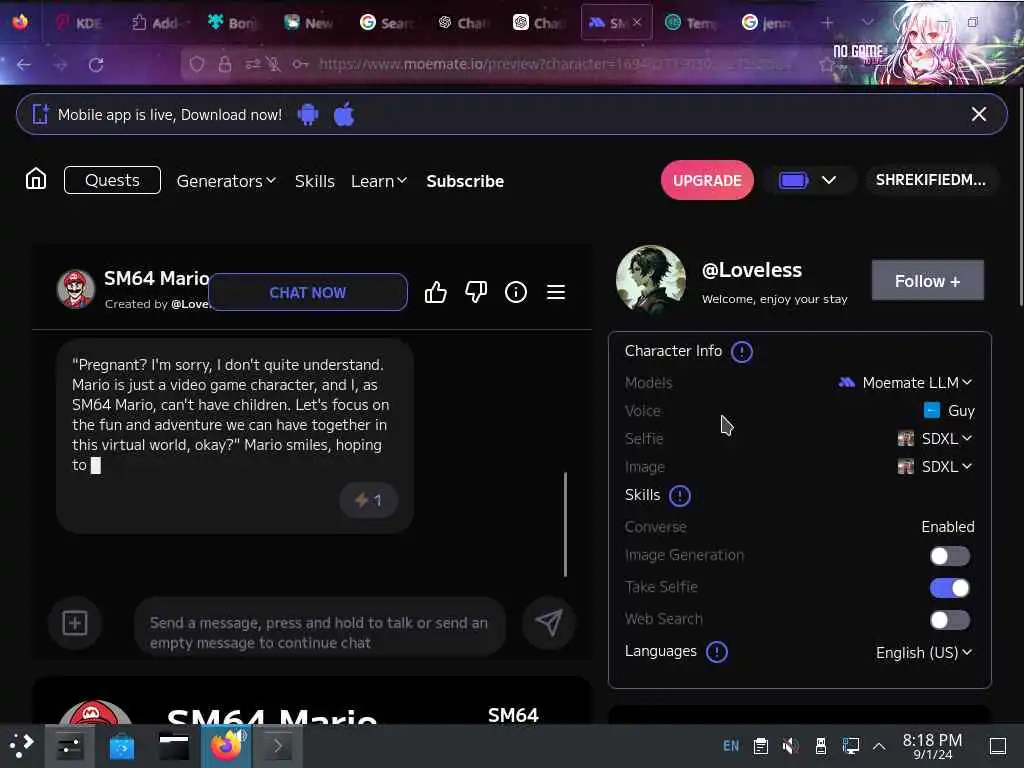Follow the @Loveless creator

coord(927,281)
